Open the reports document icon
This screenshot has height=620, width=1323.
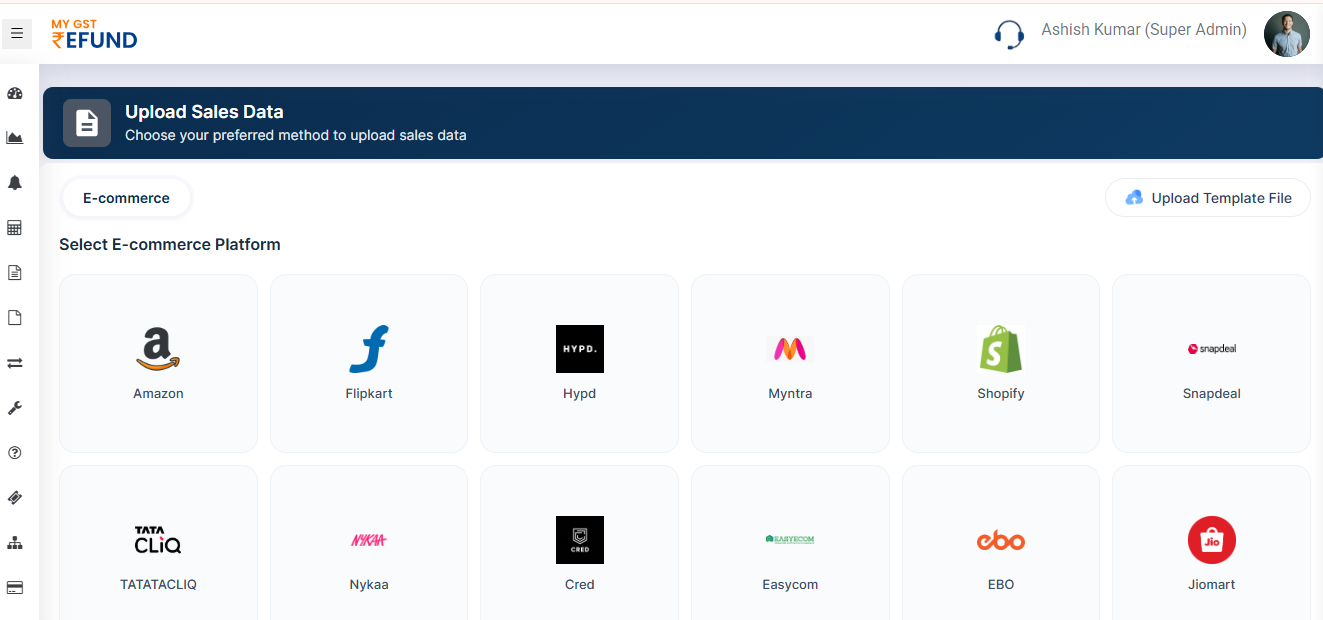pos(15,272)
